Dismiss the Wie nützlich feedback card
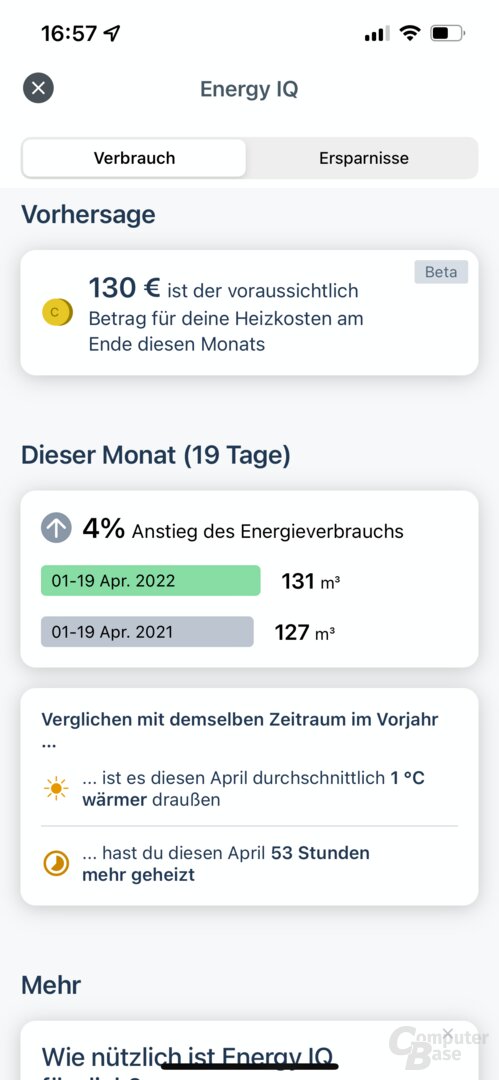This screenshot has width=499, height=1080. click(x=448, y=1033)
